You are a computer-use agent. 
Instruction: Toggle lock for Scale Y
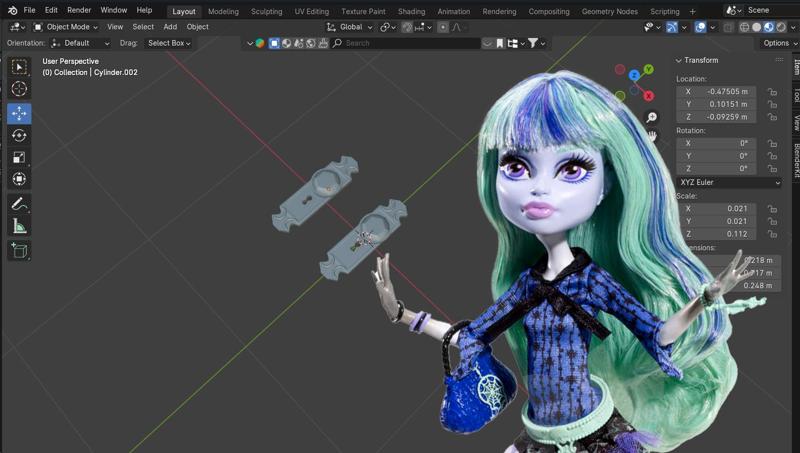click(772, 221)
